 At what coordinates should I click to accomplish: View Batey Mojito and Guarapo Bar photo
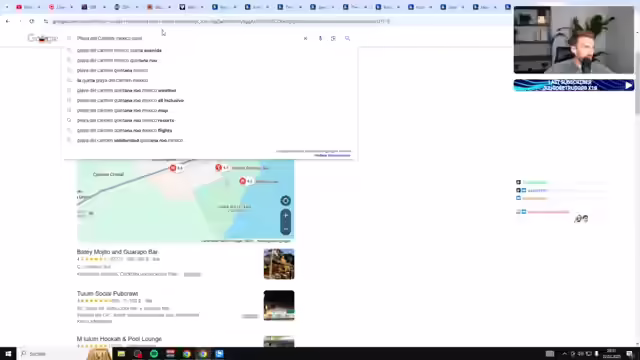pyautogui.click(x=279, y=264)
